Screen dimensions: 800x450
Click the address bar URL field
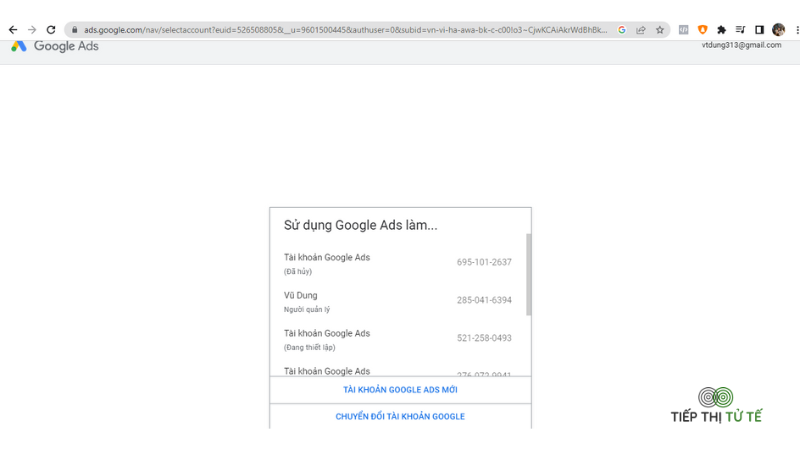pyautogui.click(x=345, y=30)
